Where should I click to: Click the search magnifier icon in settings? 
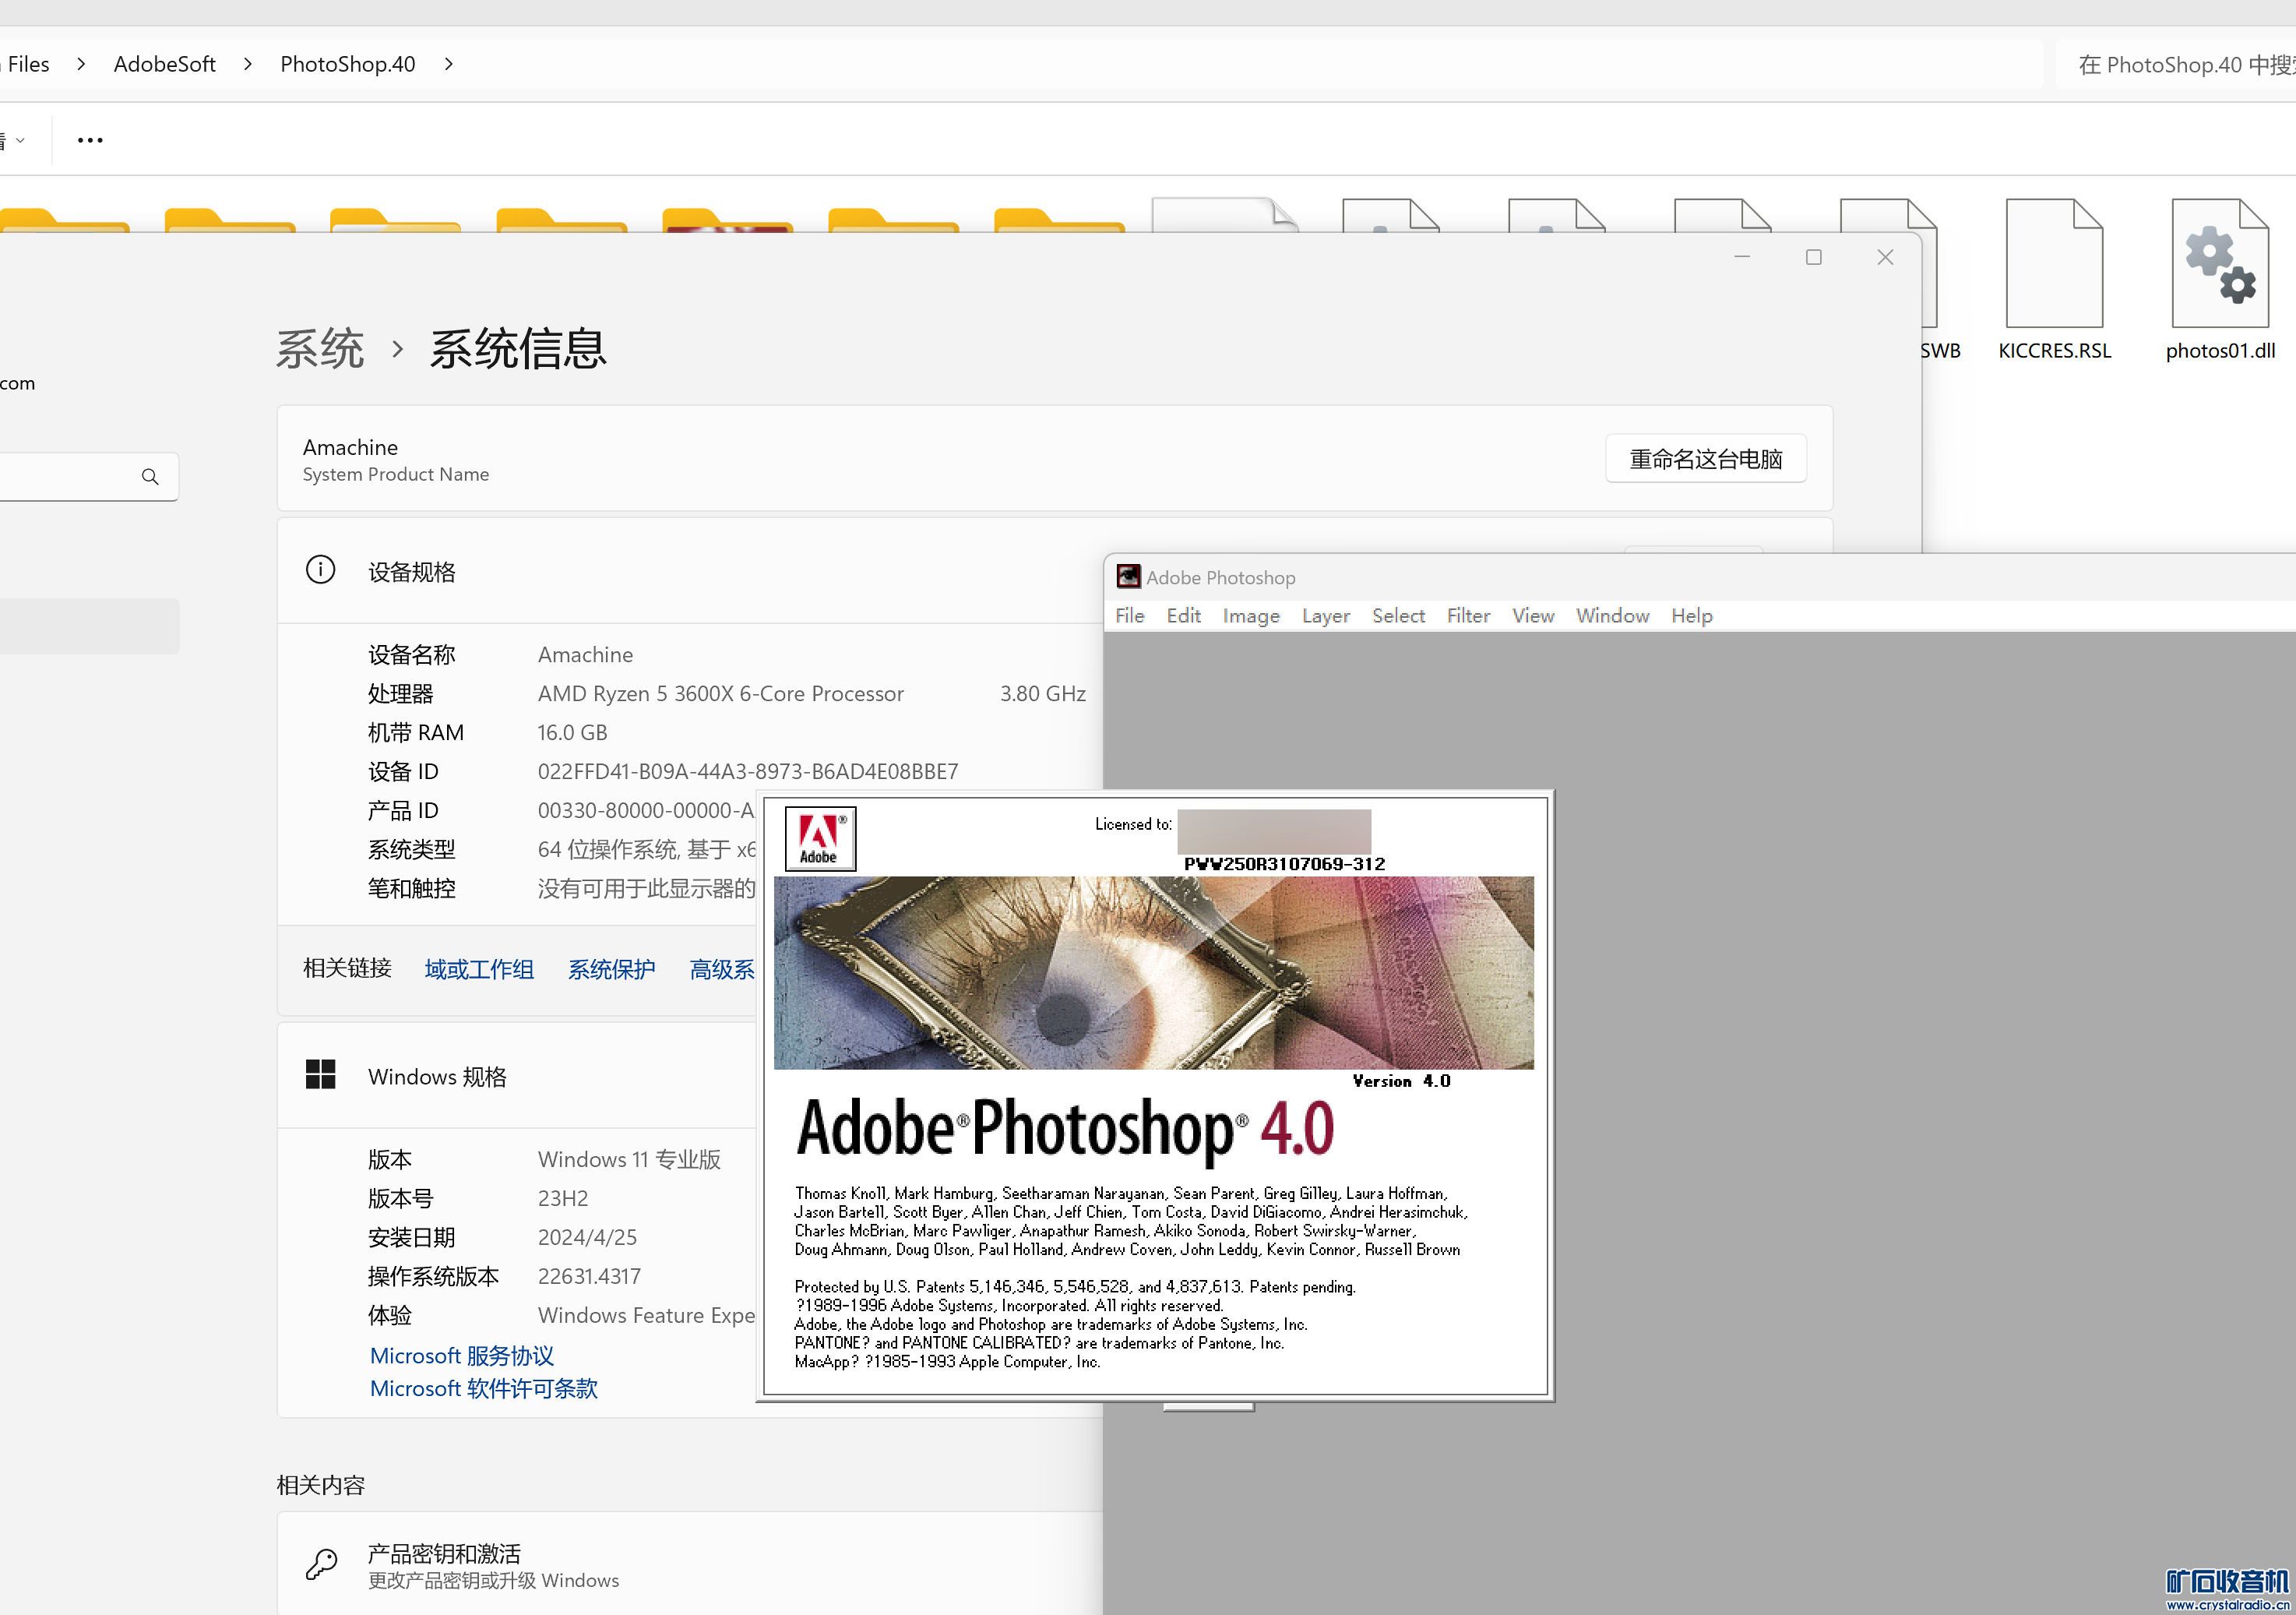(150, 477)
